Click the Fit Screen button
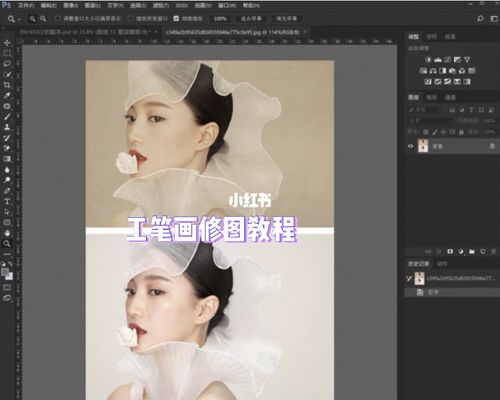The height and width of the screenshot is (400, 500). pyautogui.click(x=251, y=19)
